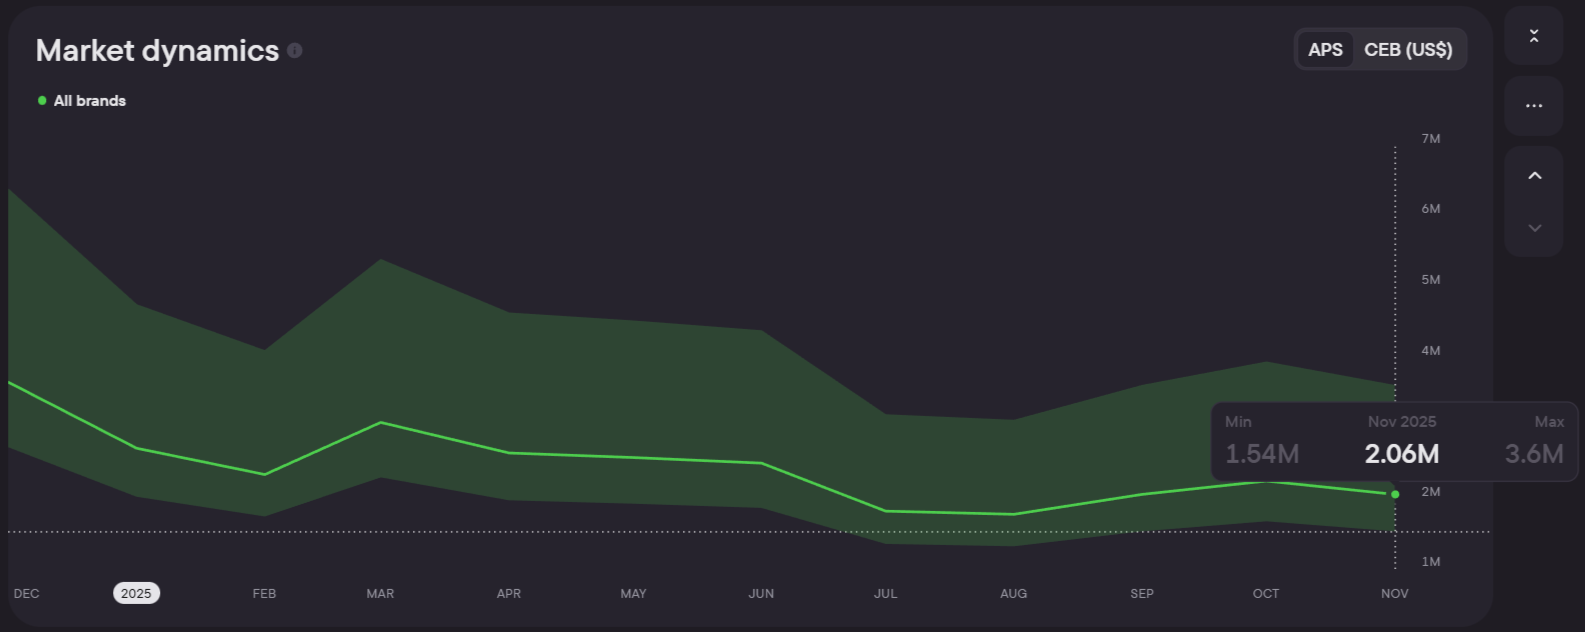Click the OCT month axis label
The width and height of the screenshot is (1585, 632).
pos(1266,593)
